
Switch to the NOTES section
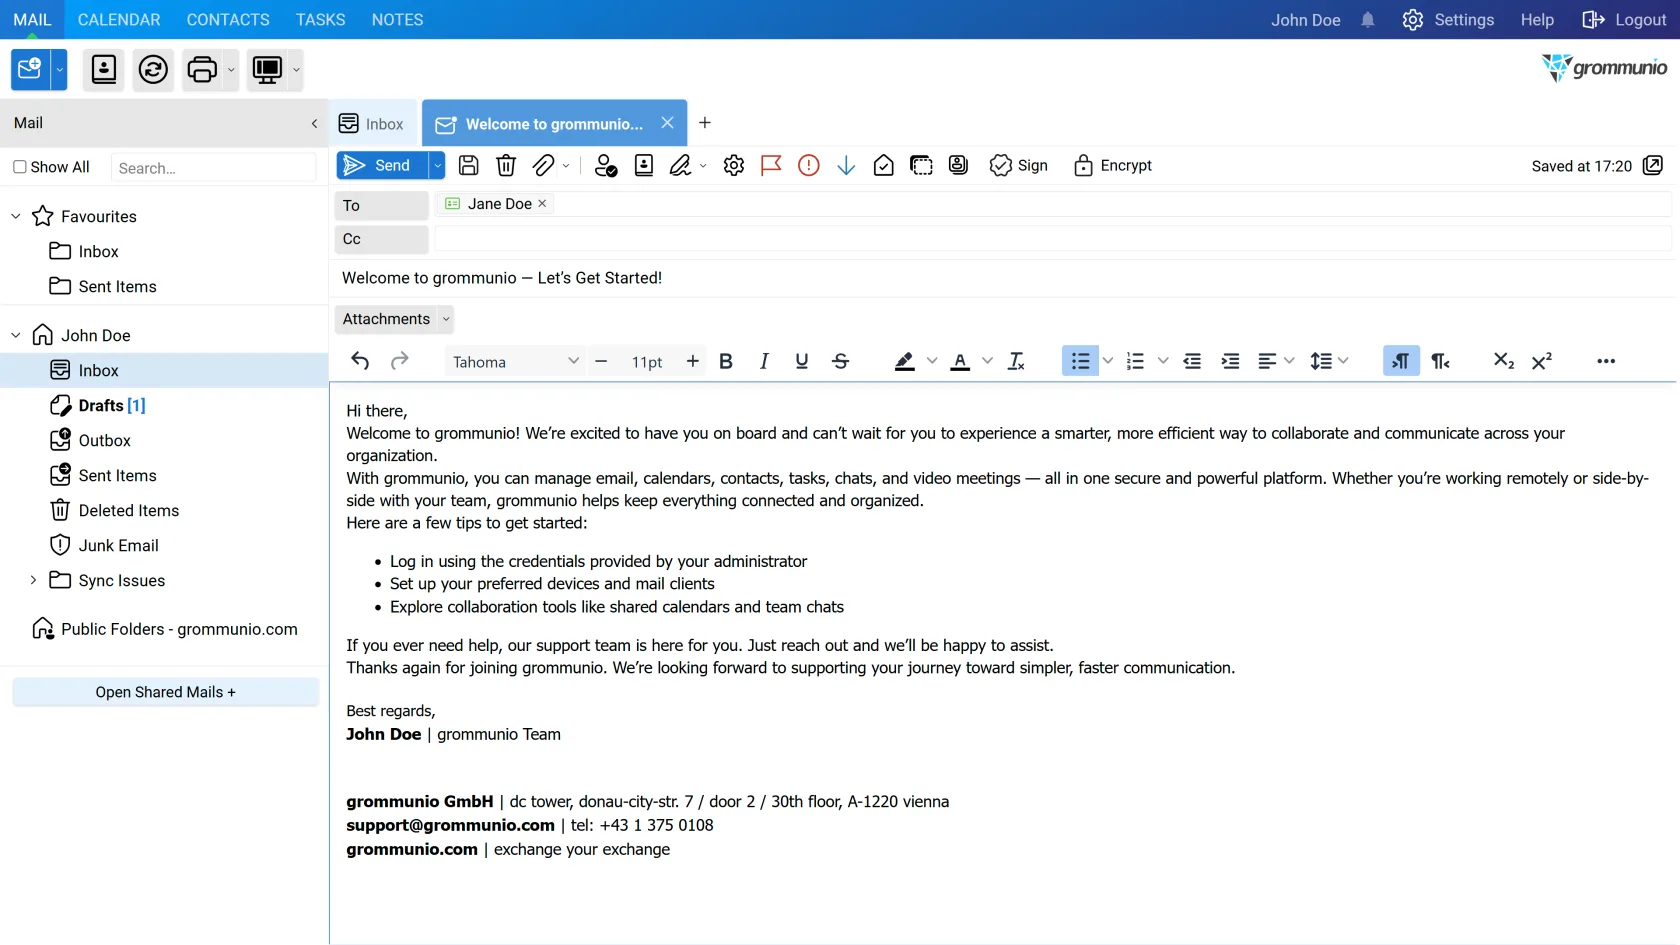(x=397, y=20)
